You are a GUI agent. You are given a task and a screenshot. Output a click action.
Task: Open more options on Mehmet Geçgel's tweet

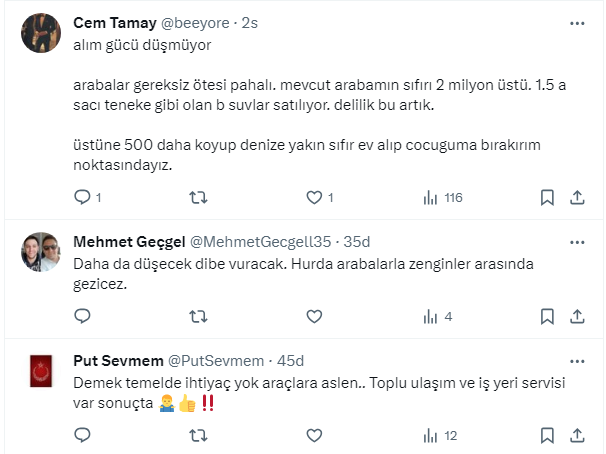pyautogui.click(x=578, y=241)
